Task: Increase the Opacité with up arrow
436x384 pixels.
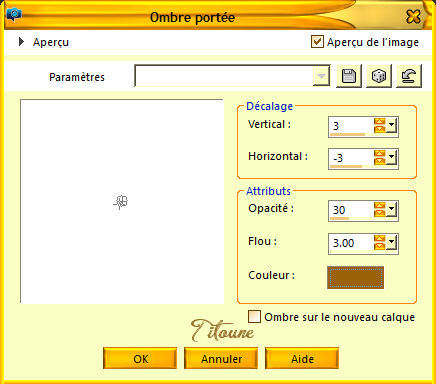Action: click(379, 206)
